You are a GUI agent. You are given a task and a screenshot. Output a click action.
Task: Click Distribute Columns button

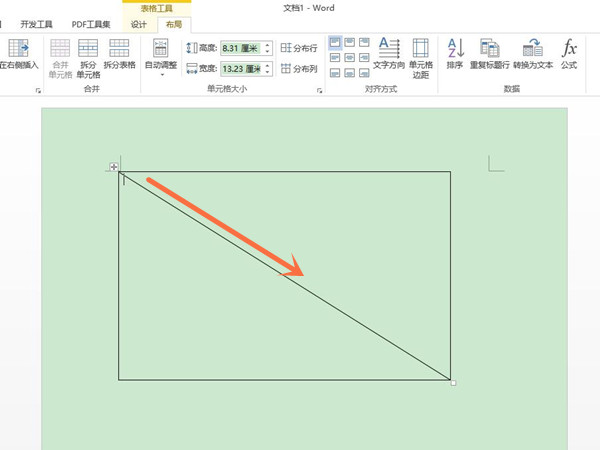(x=299, y=68)
